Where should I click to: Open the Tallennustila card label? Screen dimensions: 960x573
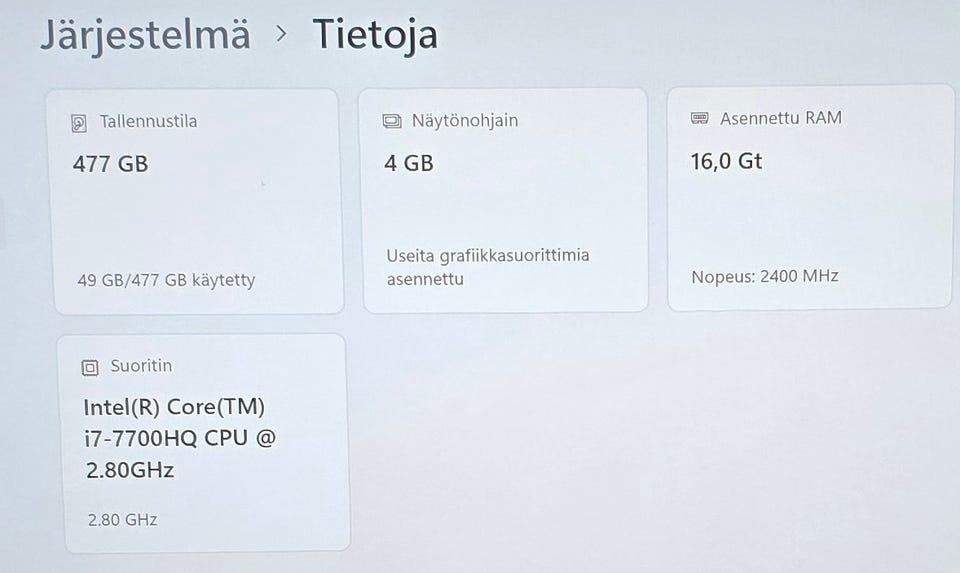point(148,122)
